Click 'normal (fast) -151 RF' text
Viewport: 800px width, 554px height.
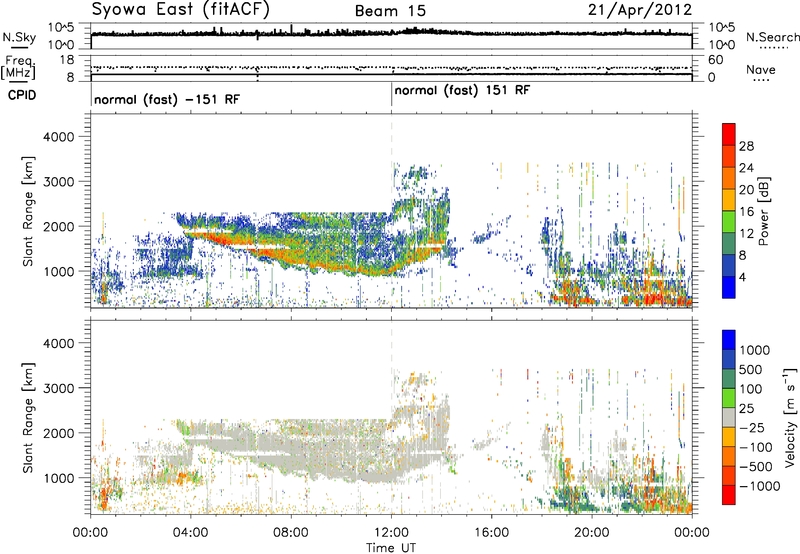coord(167,99)
